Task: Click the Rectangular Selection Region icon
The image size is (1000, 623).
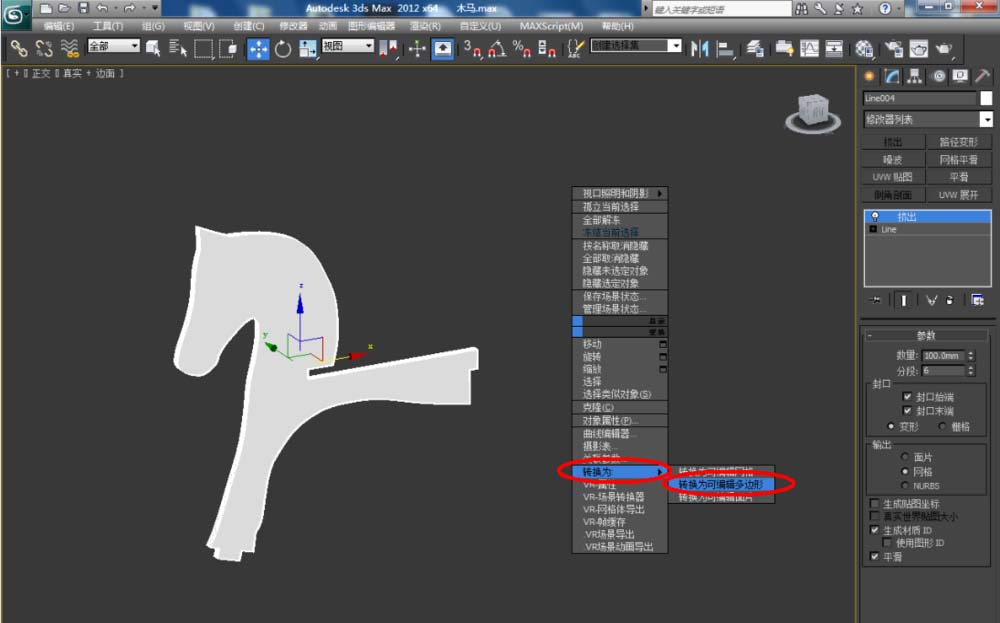Action: (x=203, y=48)
